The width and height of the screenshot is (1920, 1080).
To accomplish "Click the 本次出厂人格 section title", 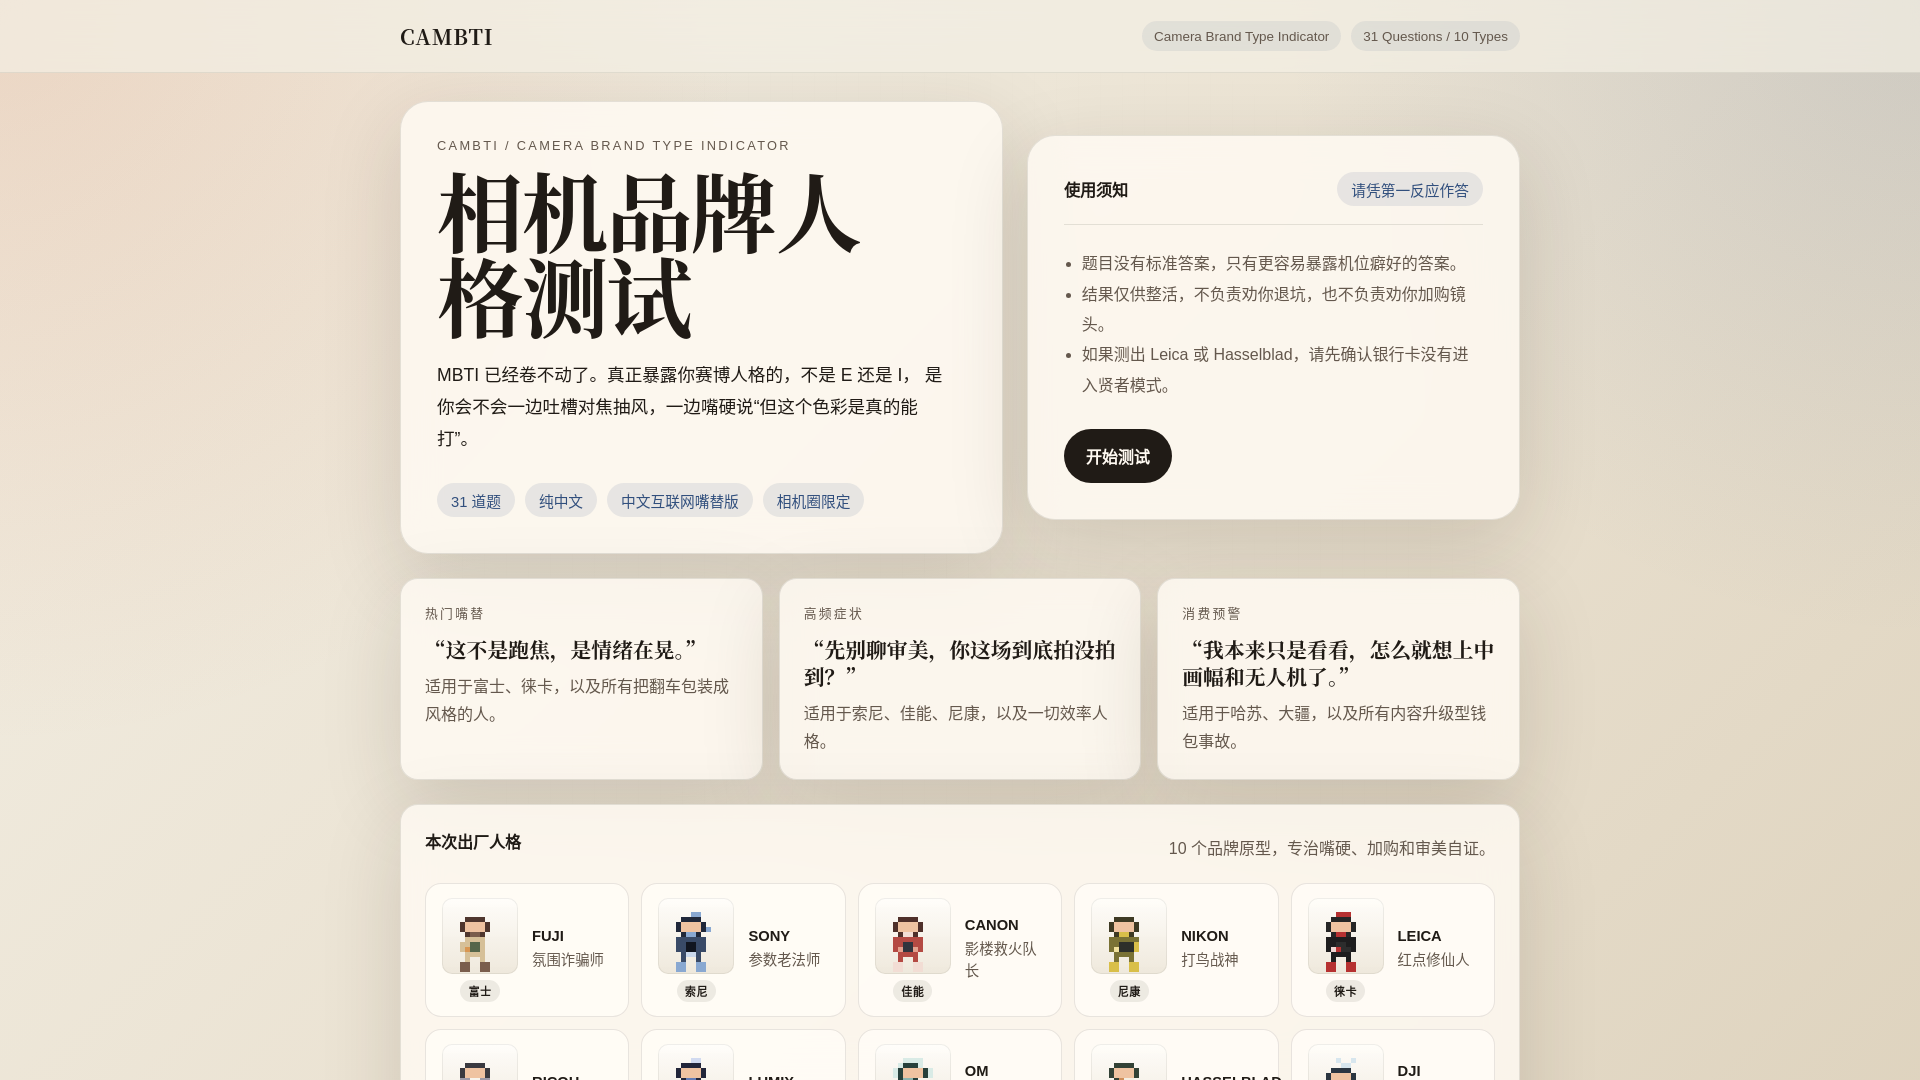I will tap(473, 843).
